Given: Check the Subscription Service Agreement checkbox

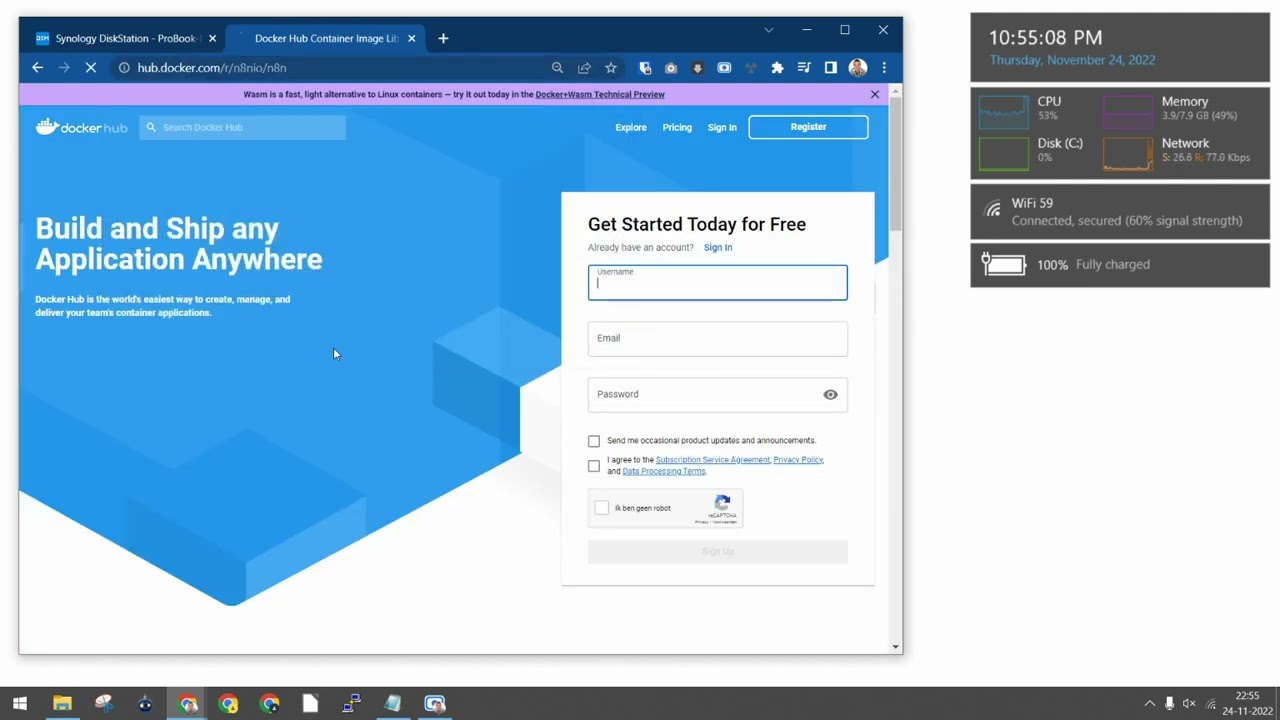Looking at the screenshot, I should click(594, 466).
